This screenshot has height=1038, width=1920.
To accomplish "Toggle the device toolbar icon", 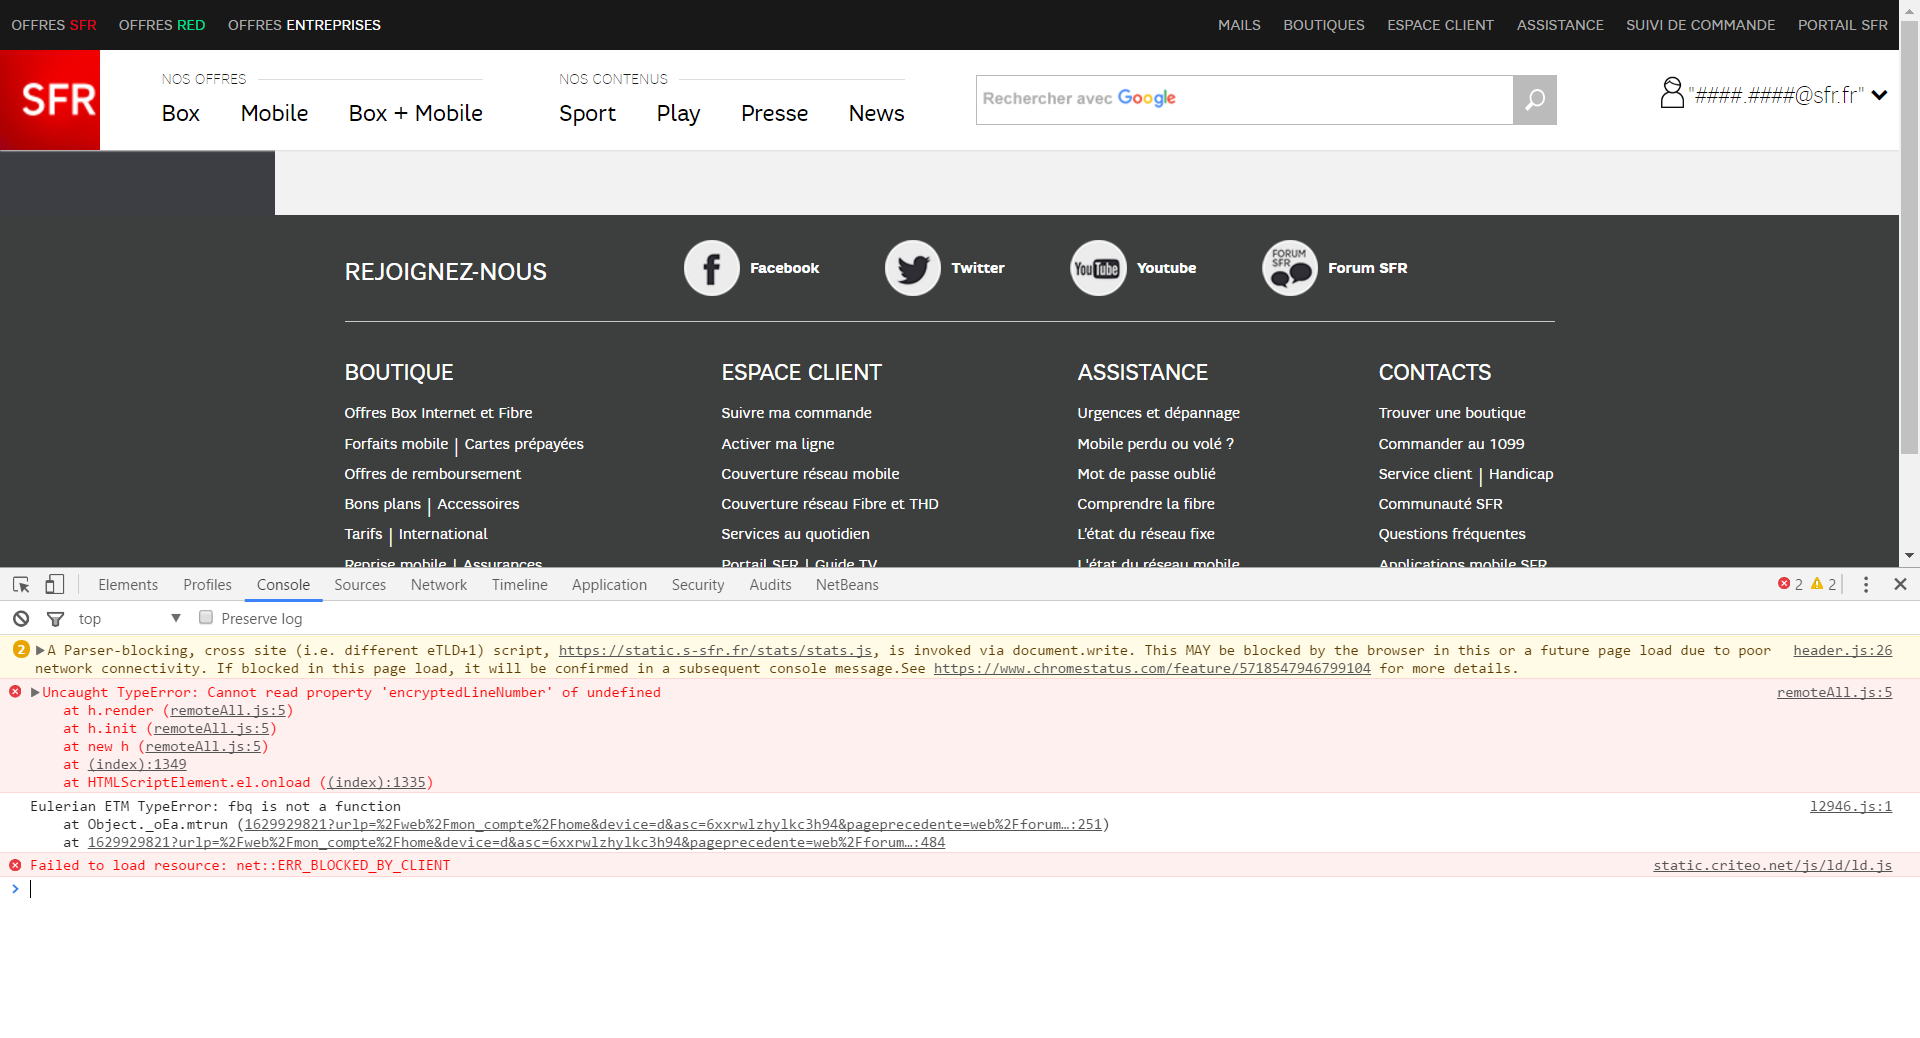I will [55, 585].
